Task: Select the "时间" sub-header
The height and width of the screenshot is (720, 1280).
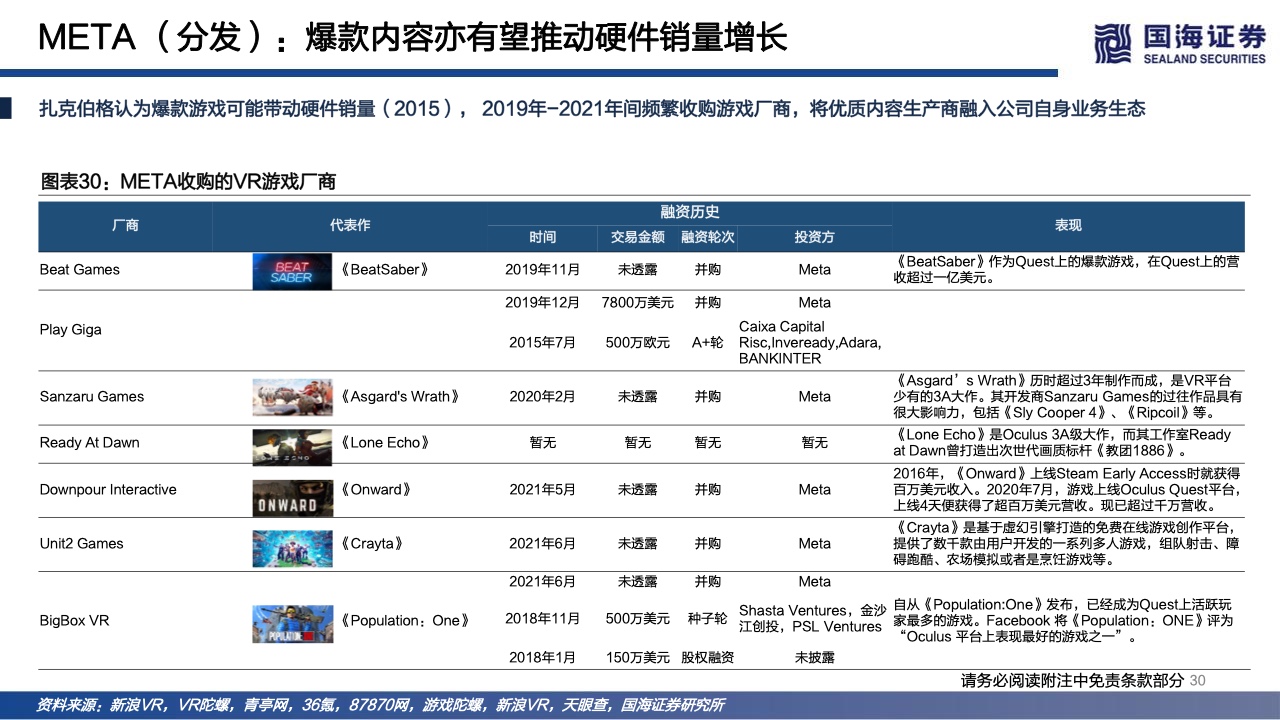Action: click(x=543, y=238)
